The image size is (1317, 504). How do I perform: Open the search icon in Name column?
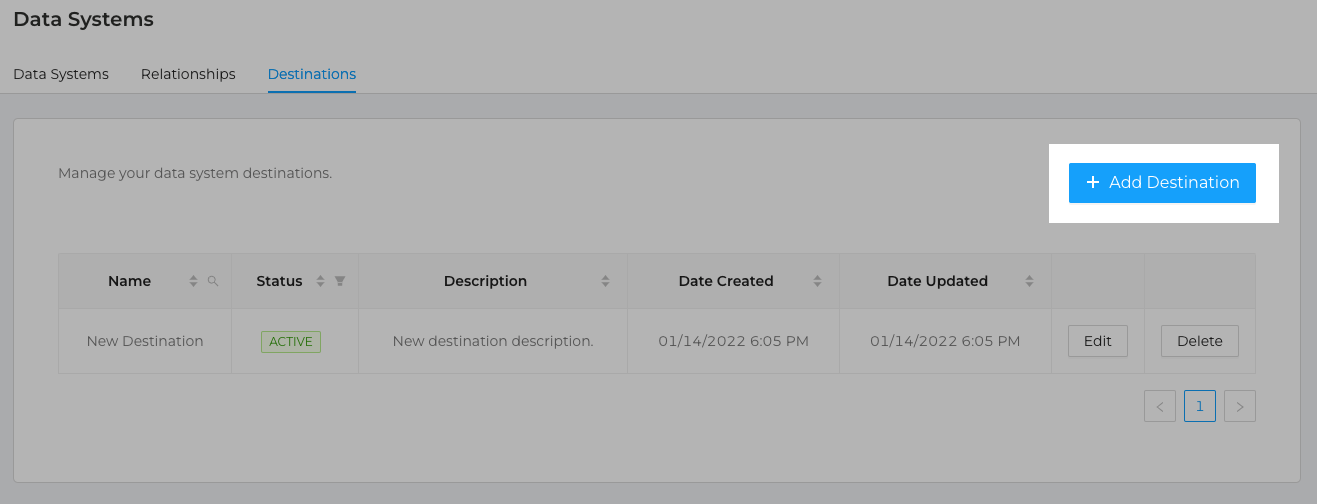point(213,282)
